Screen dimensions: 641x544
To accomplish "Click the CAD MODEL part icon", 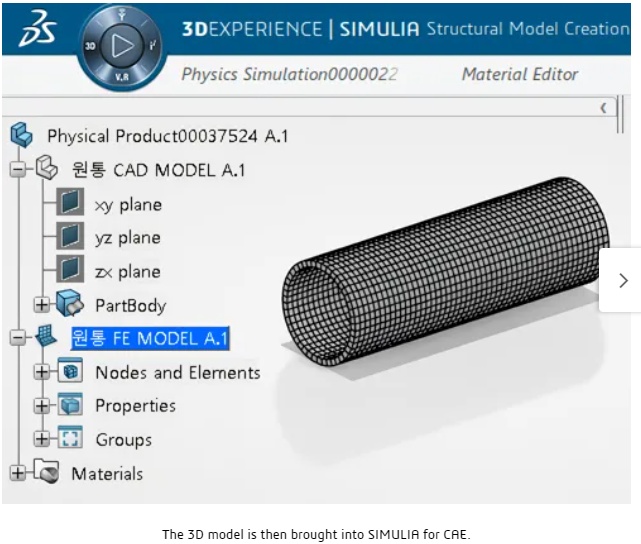I will pos(47,168).
